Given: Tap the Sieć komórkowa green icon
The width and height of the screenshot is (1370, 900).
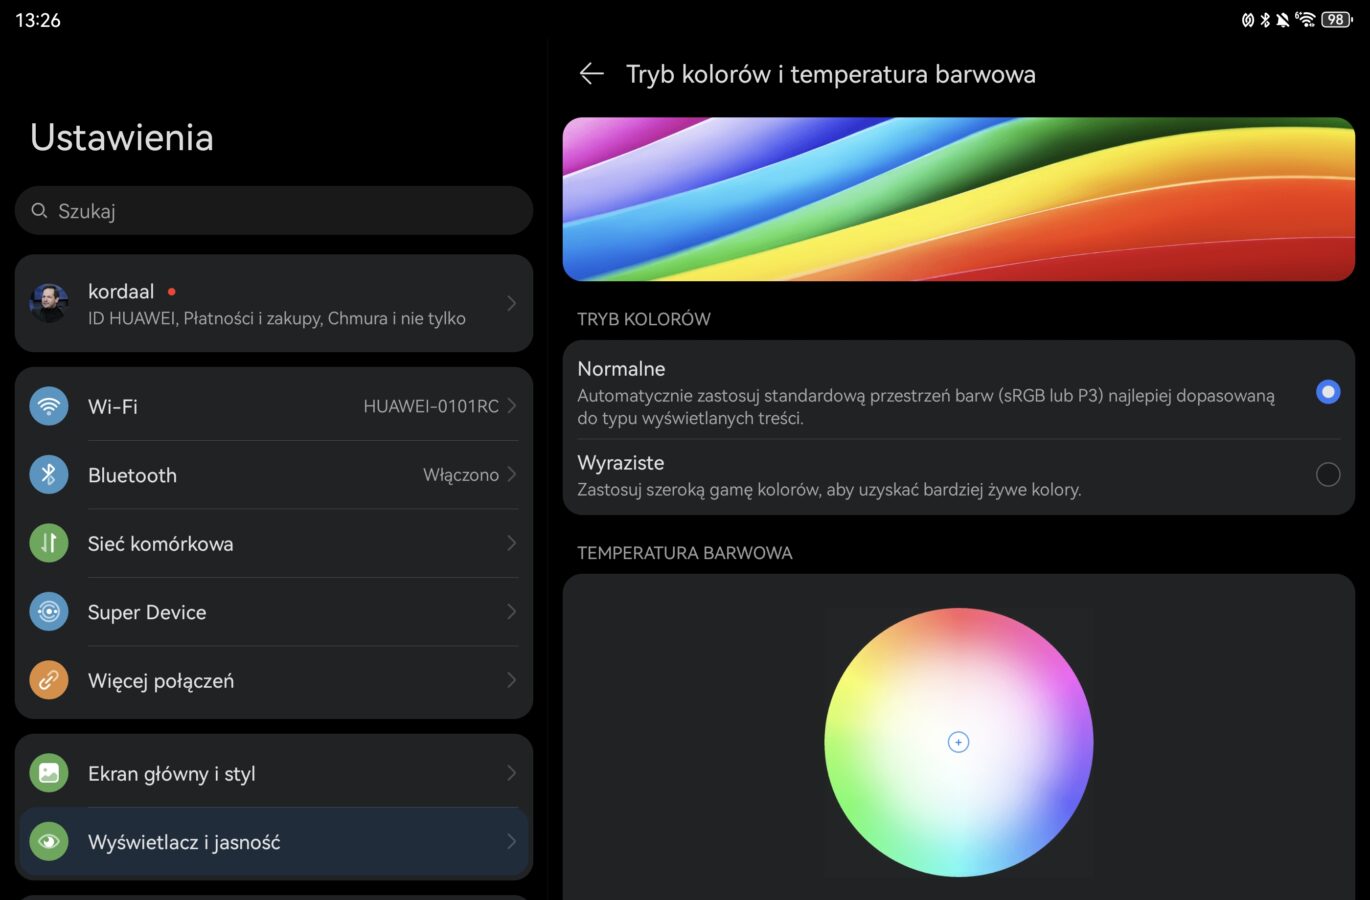Looking at the screenshot, I should click(x=49, y=543).
